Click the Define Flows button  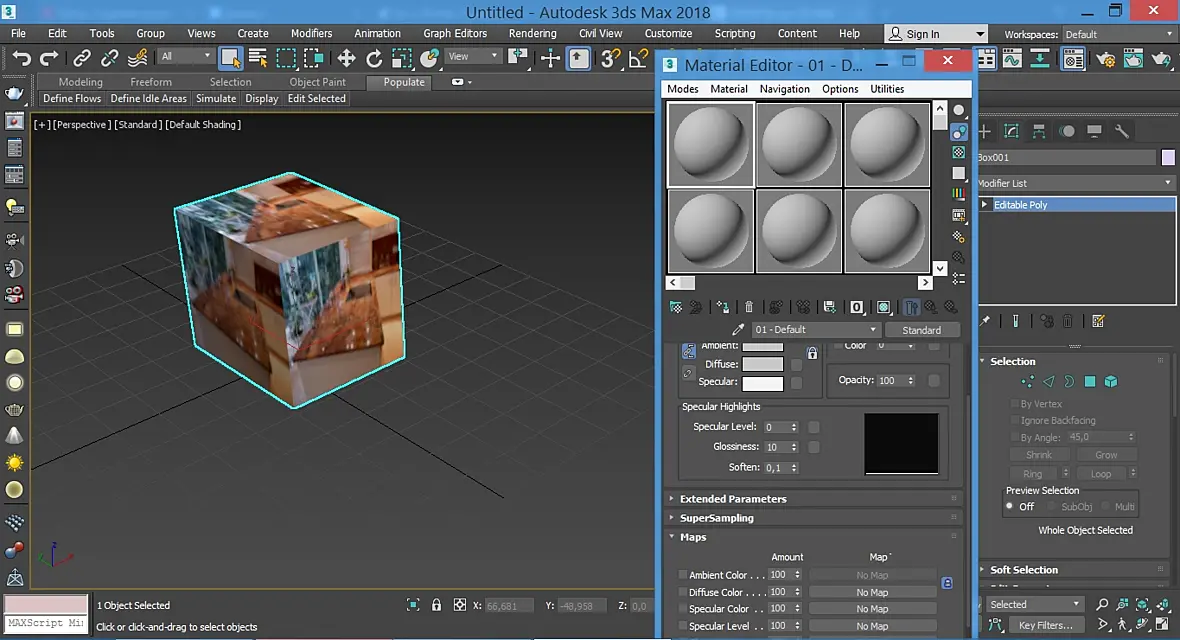pyautogui.click(x=71, y=99)
